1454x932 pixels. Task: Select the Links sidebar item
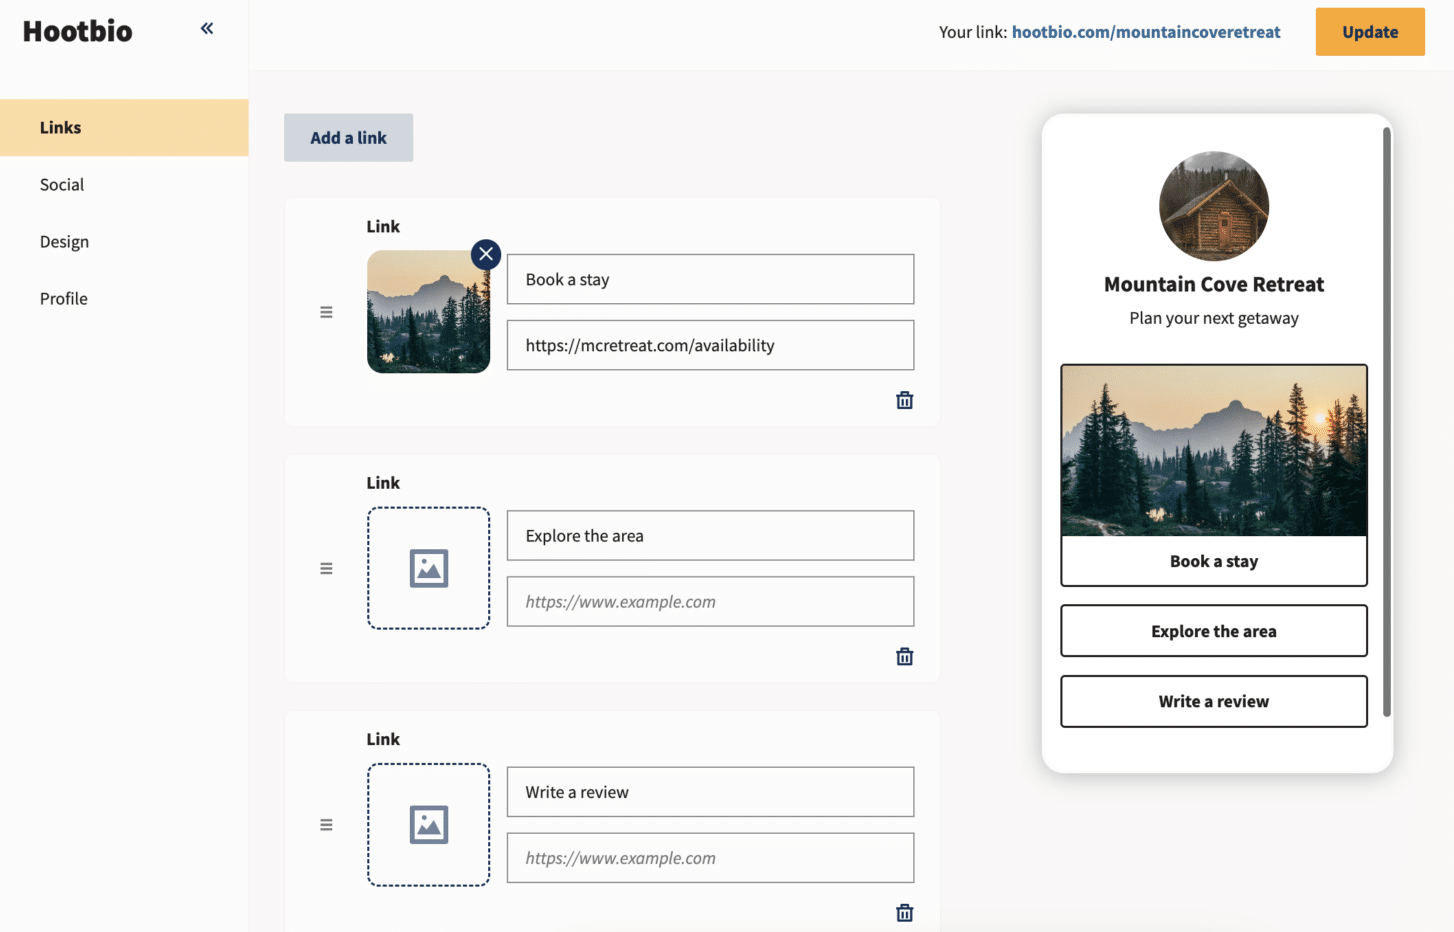tap(61, 128)
